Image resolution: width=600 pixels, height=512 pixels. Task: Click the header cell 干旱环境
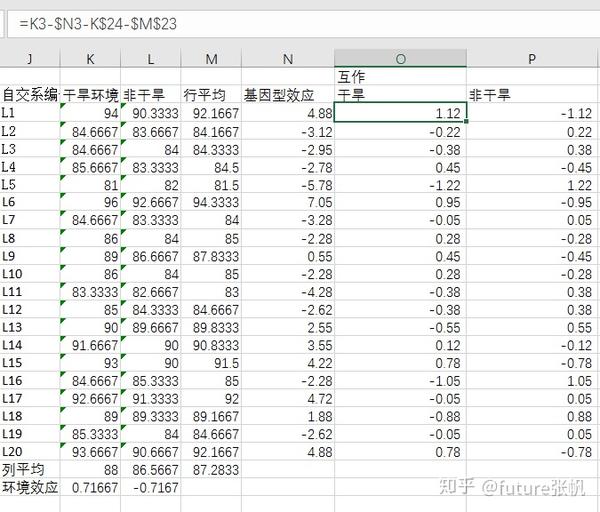pos(90,95)
